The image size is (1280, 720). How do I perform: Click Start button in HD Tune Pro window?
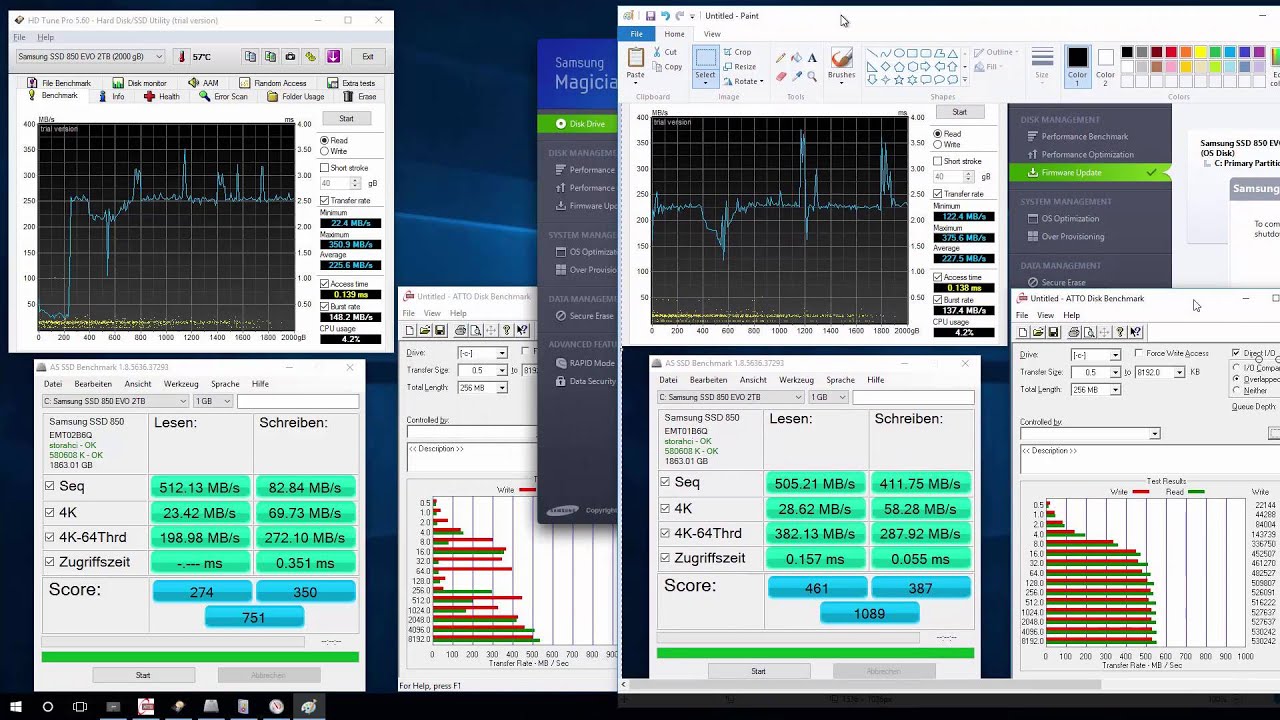coord(346,118)
